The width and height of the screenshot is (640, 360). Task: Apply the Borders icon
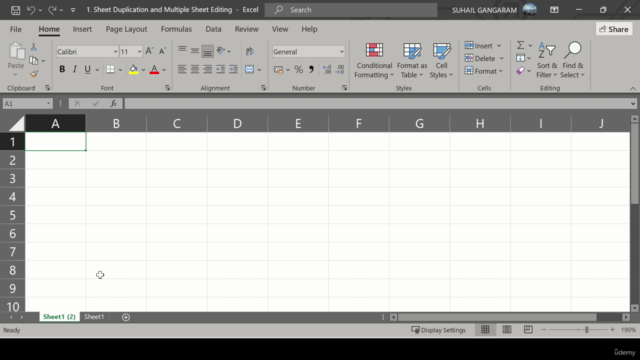pos(110,69)
